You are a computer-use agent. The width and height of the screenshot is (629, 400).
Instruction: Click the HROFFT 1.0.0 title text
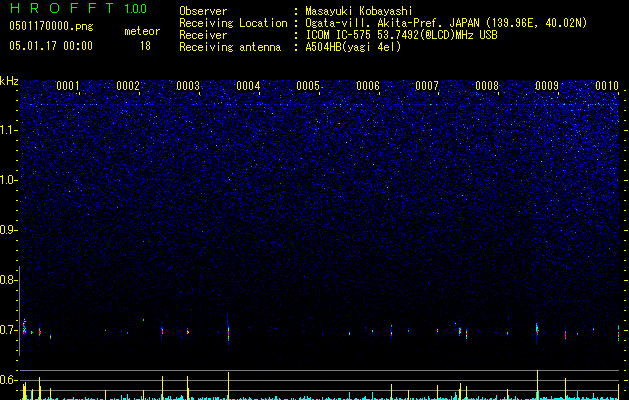[78, 8]
